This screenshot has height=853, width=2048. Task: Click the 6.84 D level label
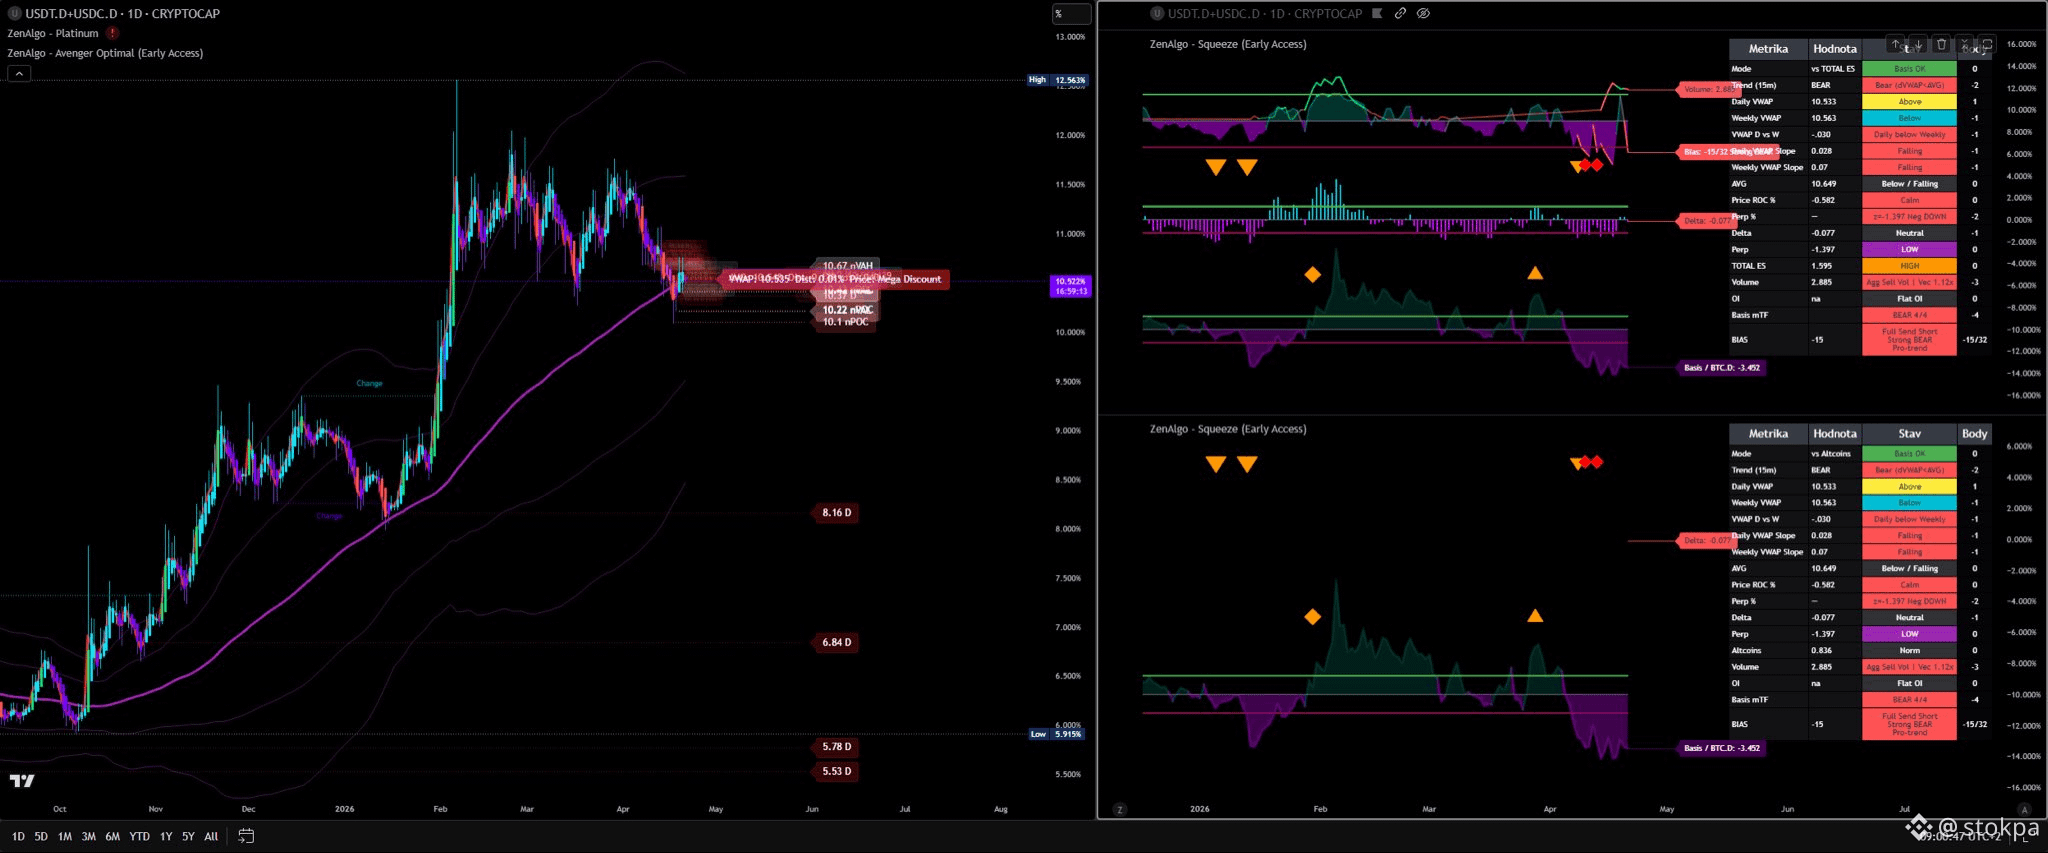point(836,642)
